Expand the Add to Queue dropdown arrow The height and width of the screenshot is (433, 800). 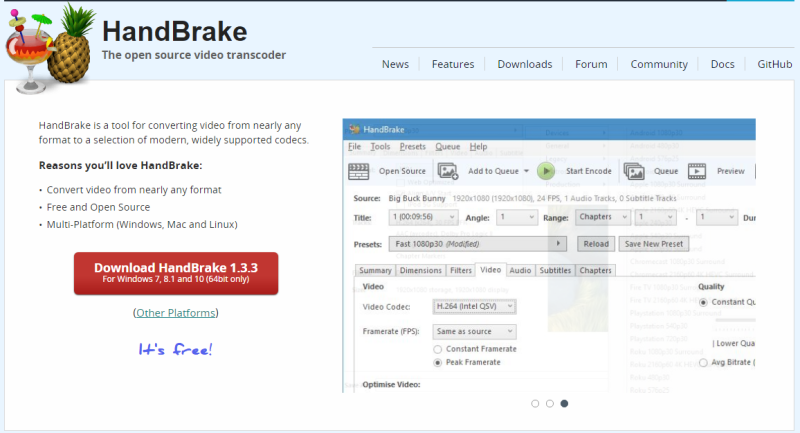[527, 171]
